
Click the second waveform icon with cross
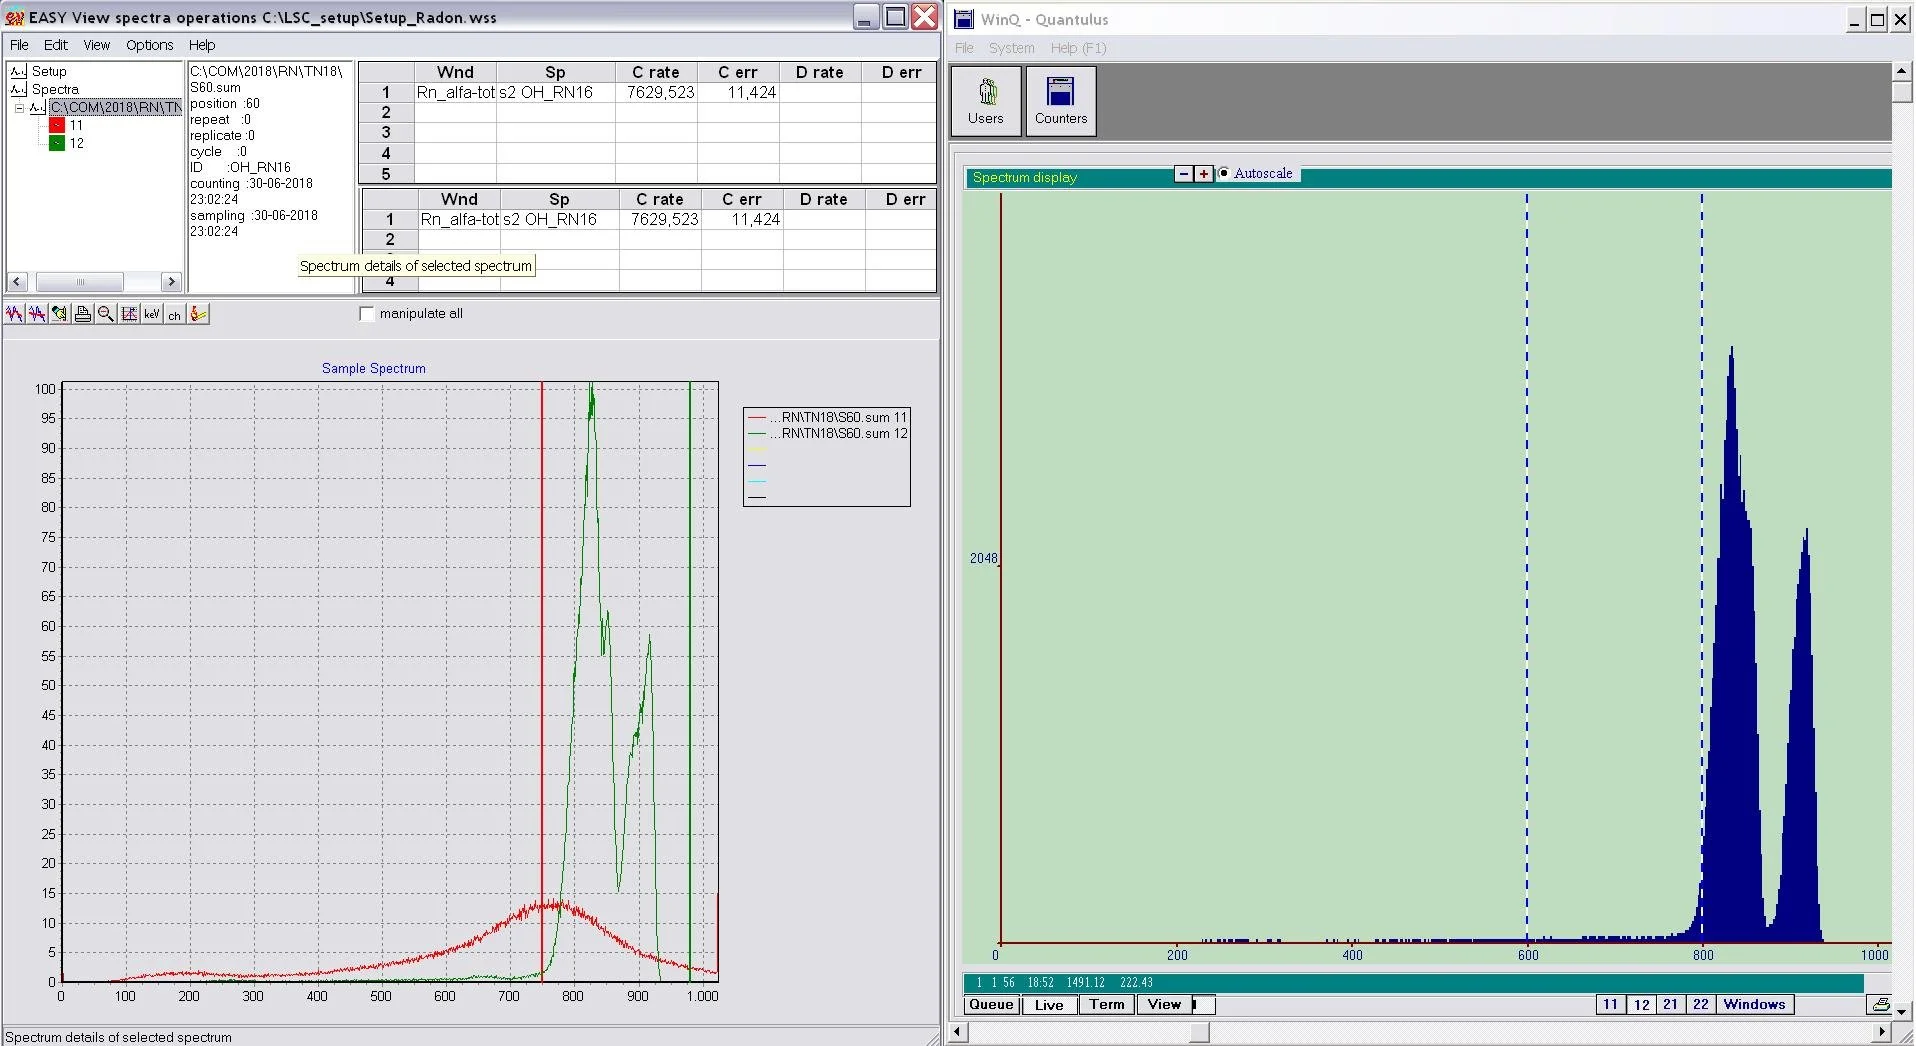pos(37,314)
